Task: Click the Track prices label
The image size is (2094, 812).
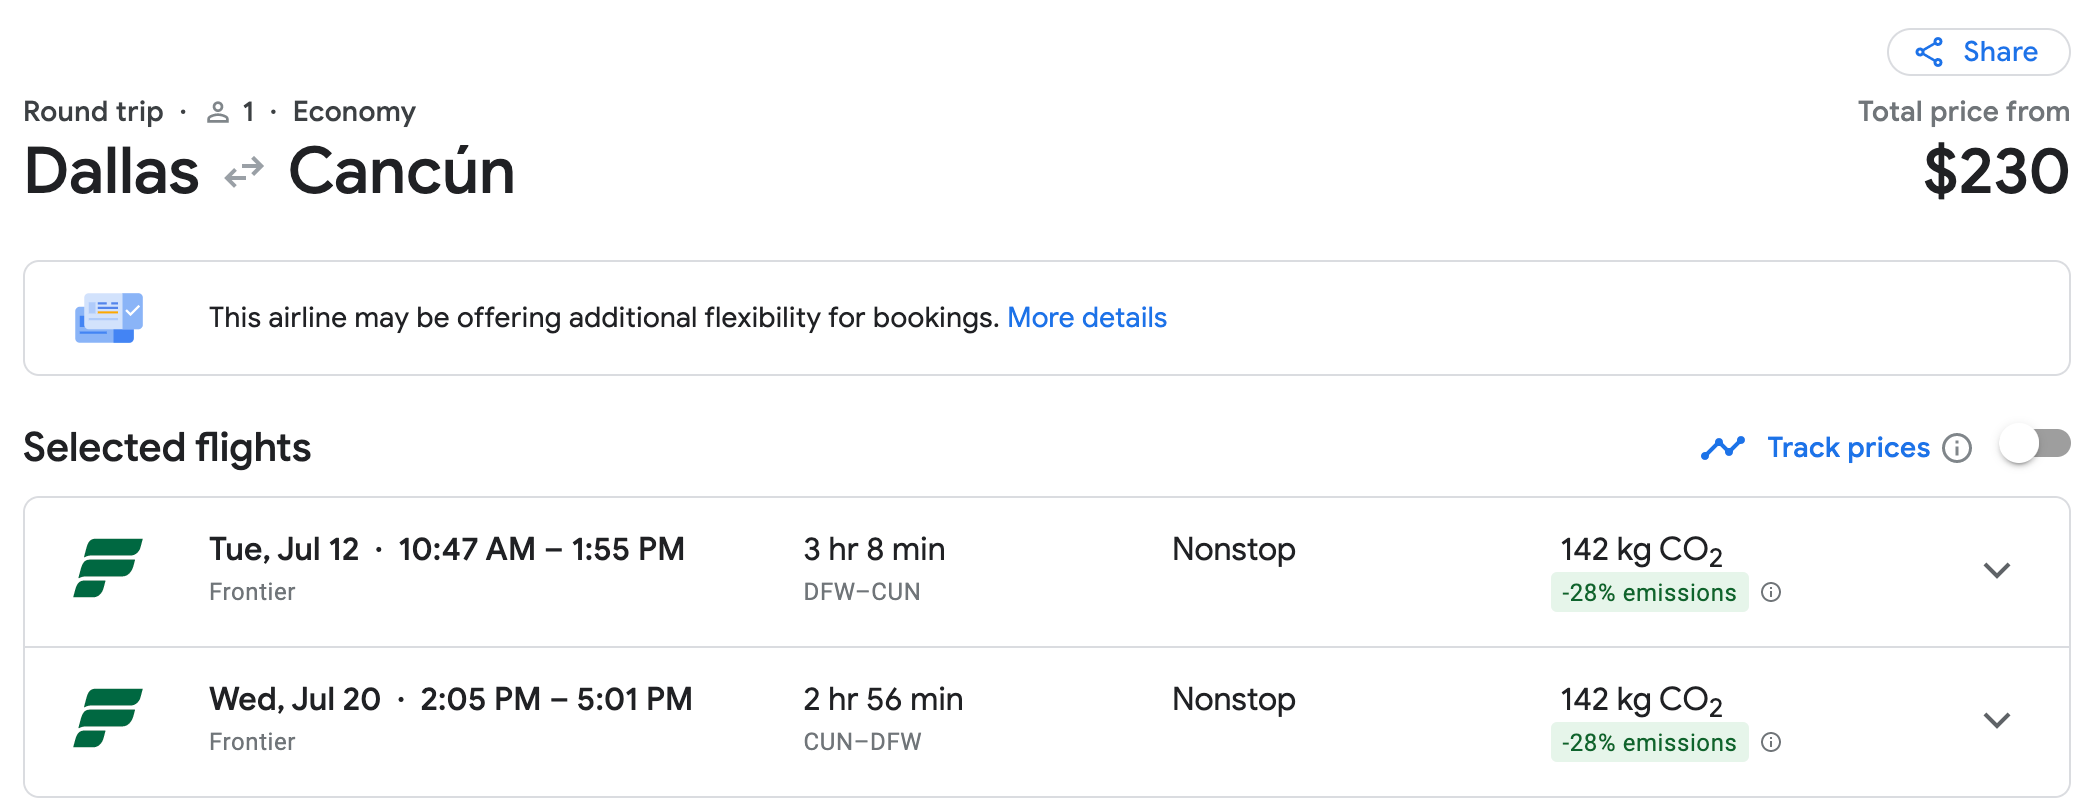Action: (x=1848, y=448)
